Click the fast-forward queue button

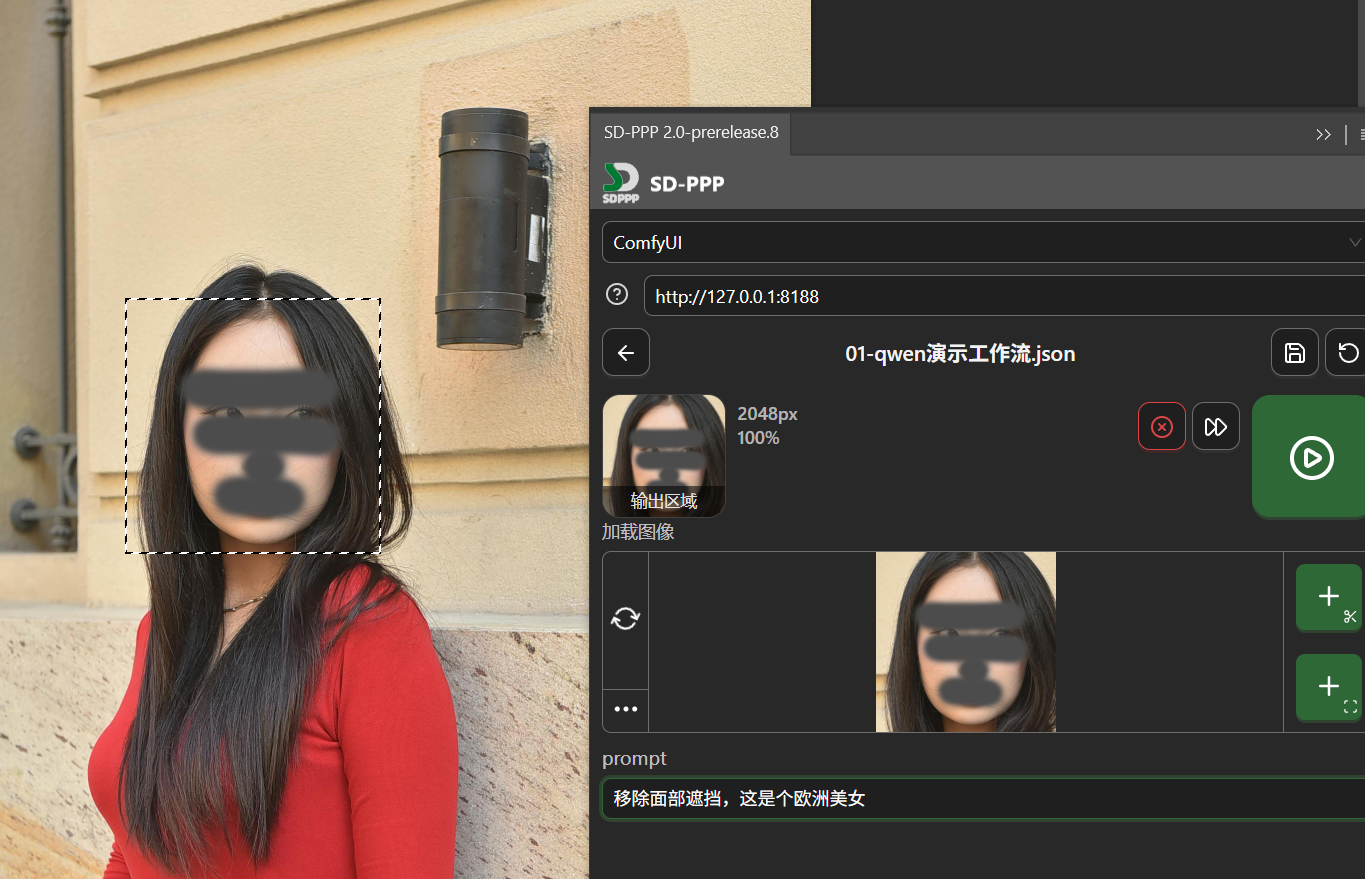[1215, 427]
